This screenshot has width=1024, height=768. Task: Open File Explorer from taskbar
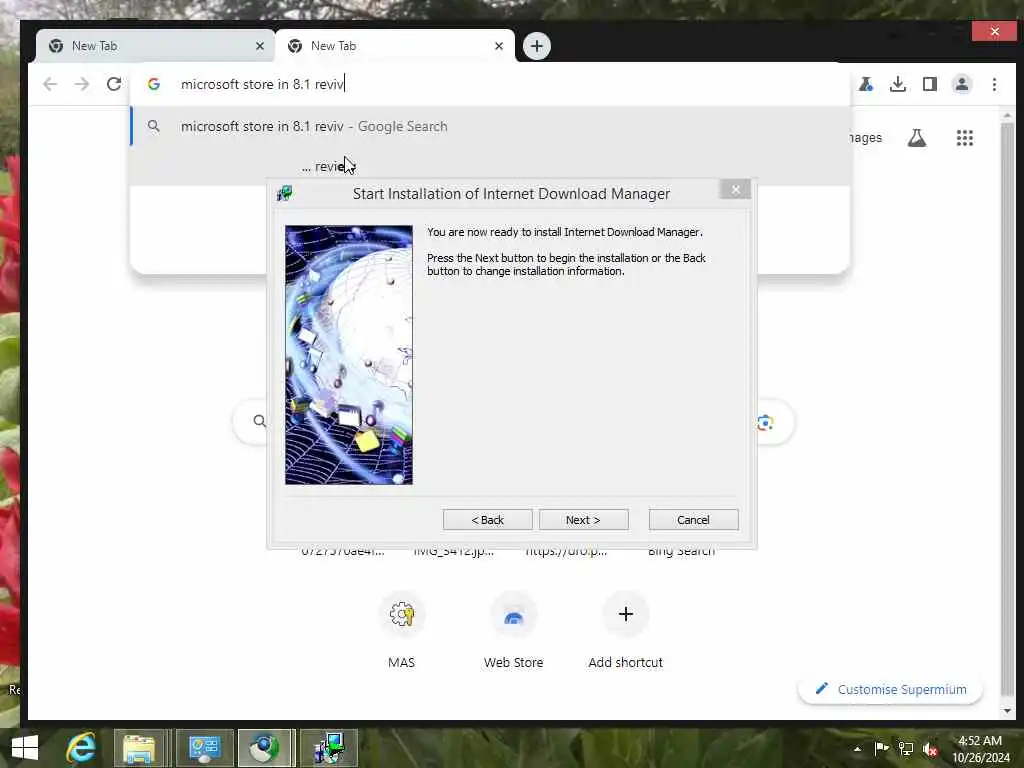coord(140,748)
